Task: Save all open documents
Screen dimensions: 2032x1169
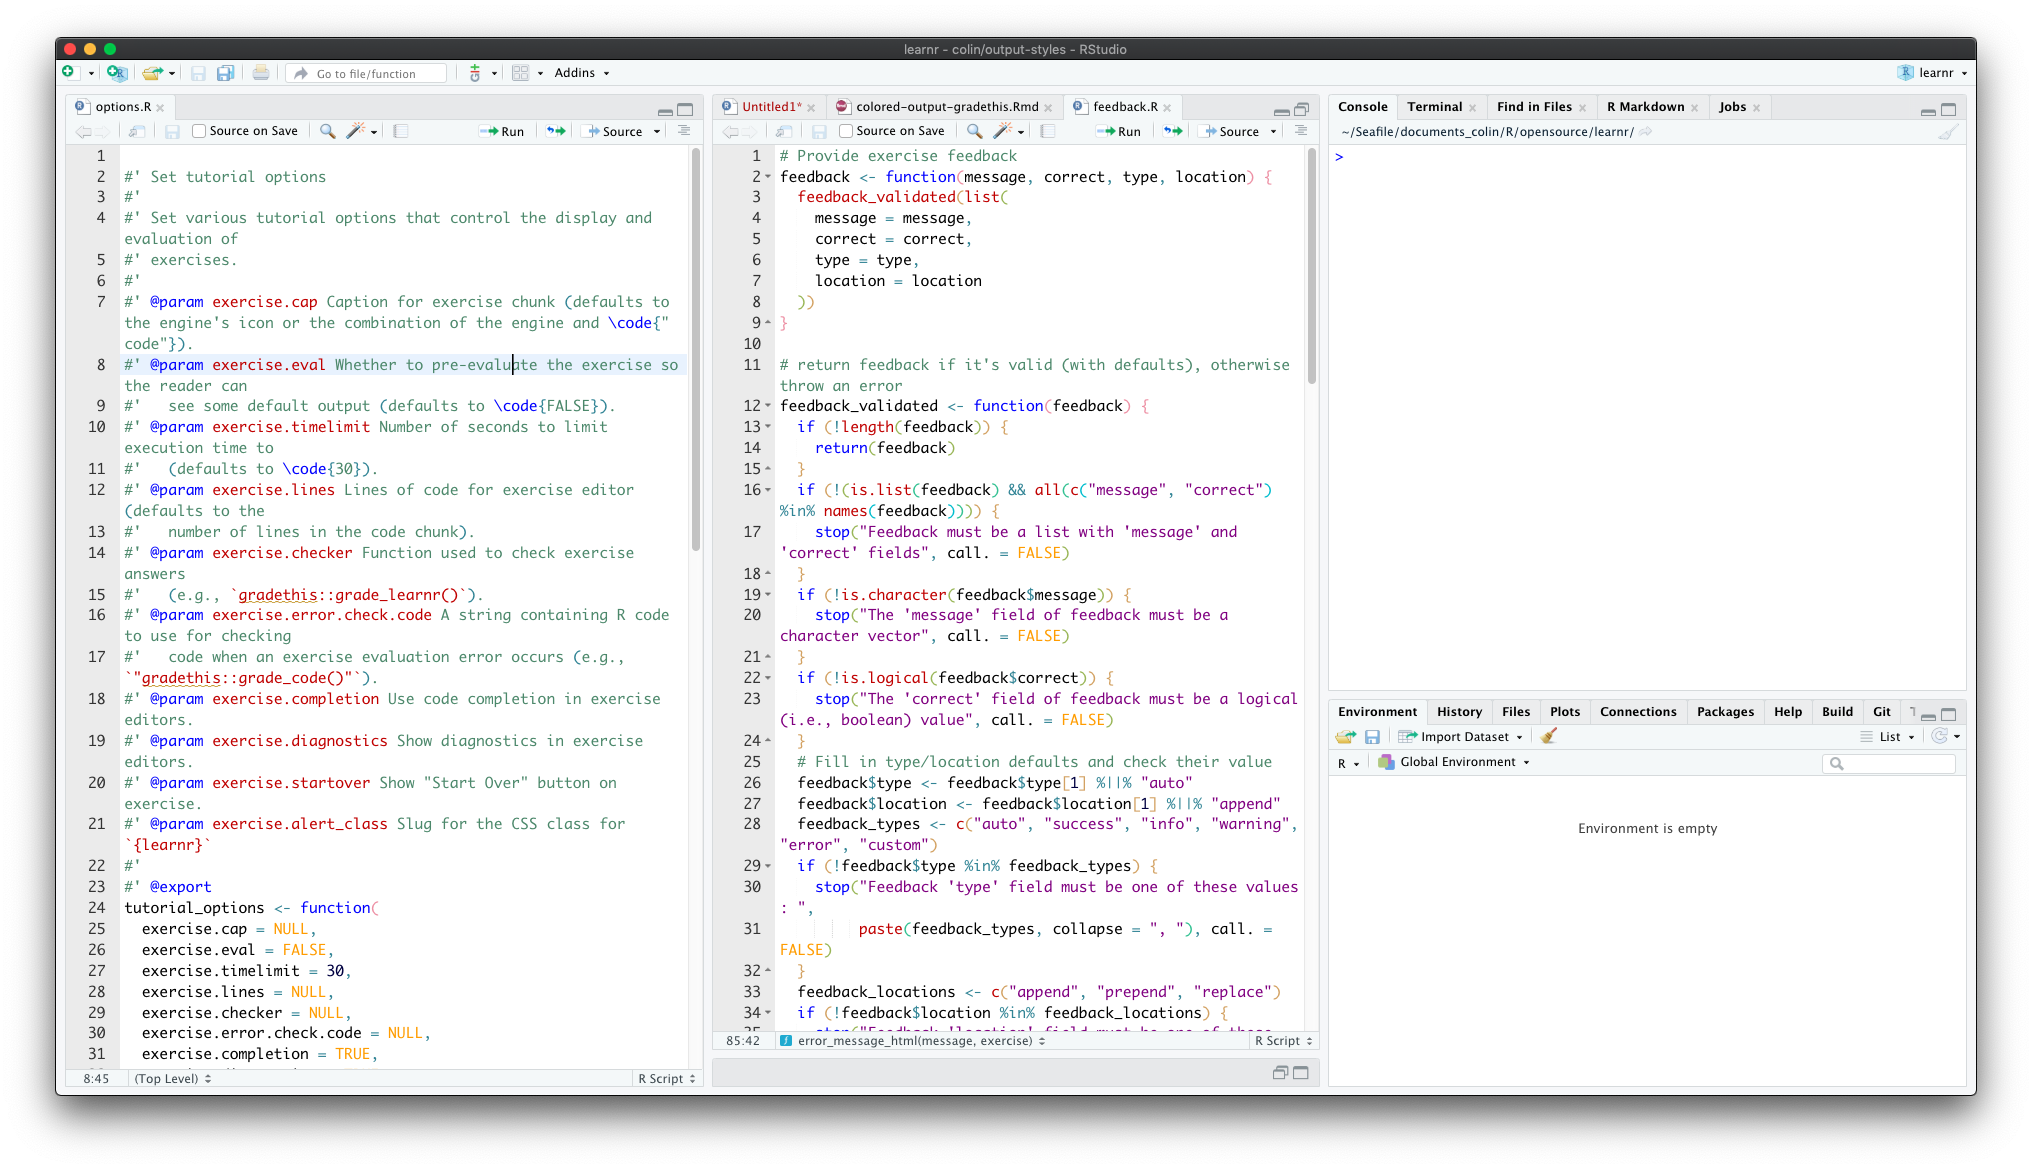Action: pos(226,73)
